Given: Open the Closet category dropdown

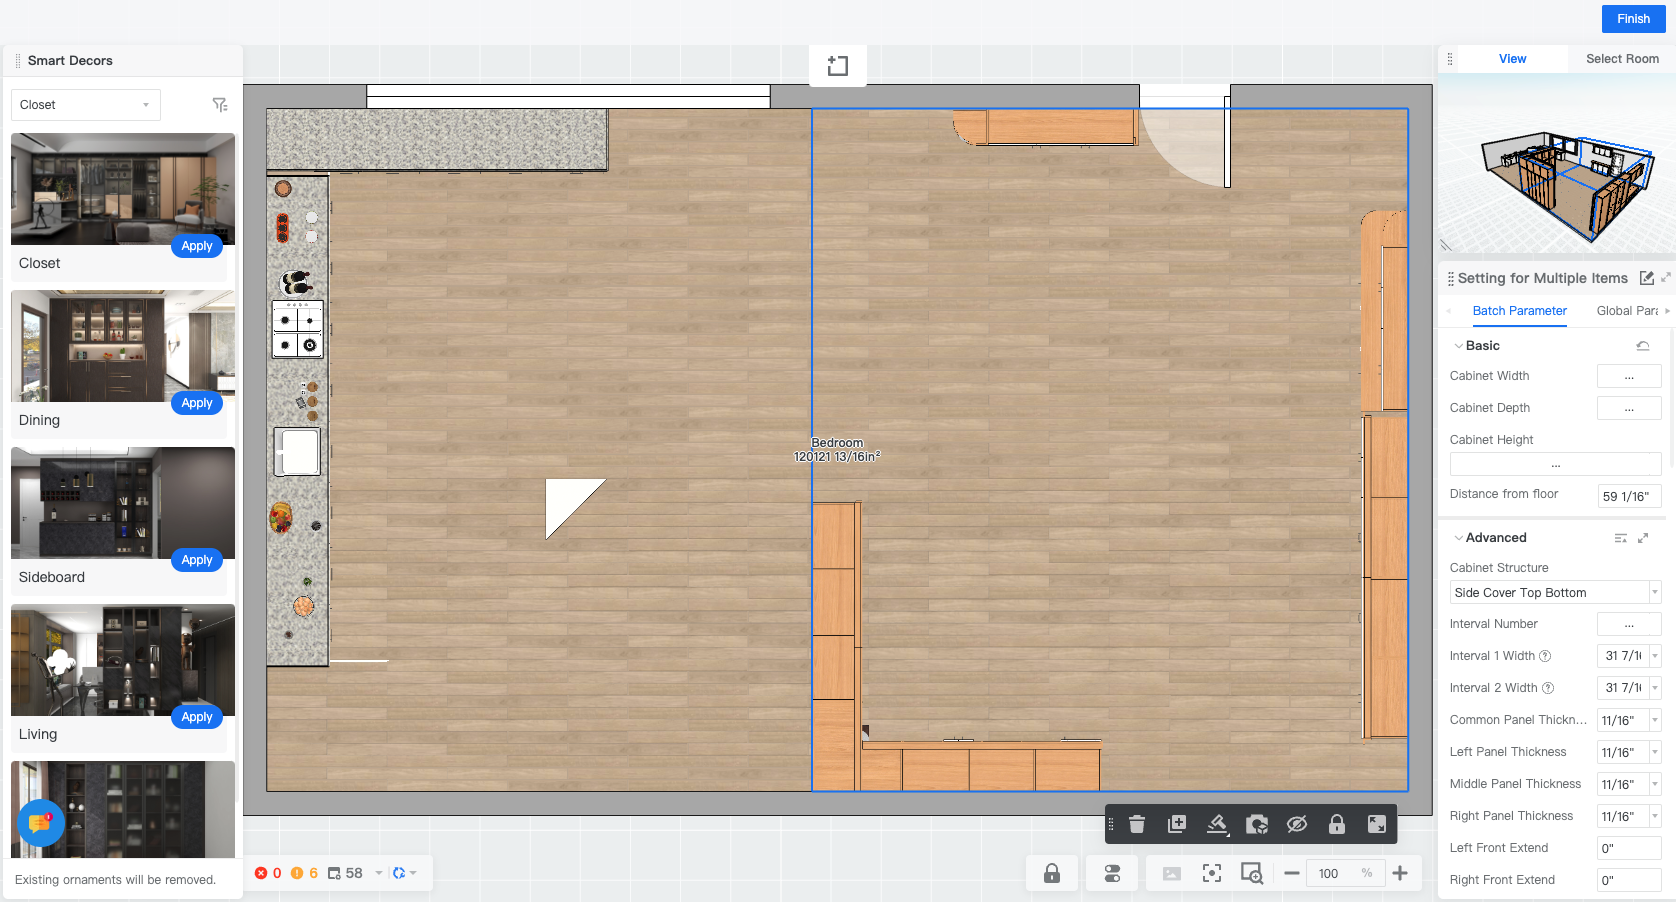Looking at the screenshot, I should click(85, 105).
